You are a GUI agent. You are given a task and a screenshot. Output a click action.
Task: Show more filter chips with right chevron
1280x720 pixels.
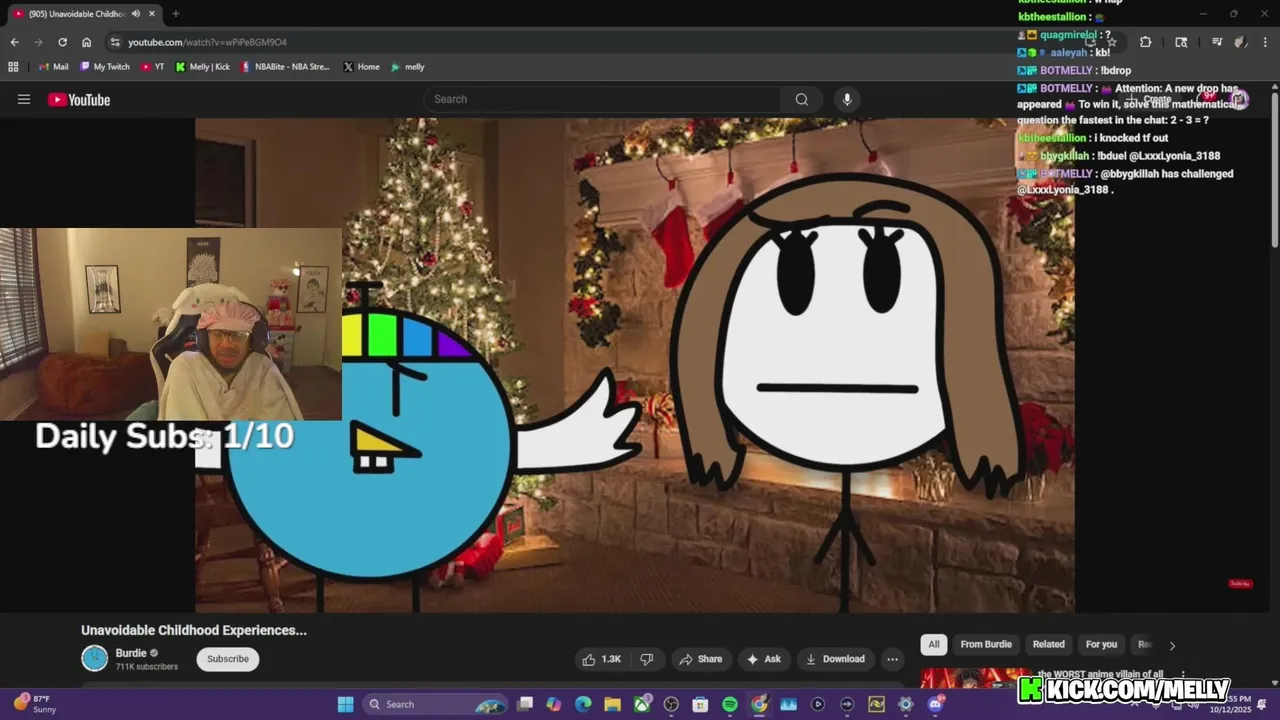(1172, 645)
